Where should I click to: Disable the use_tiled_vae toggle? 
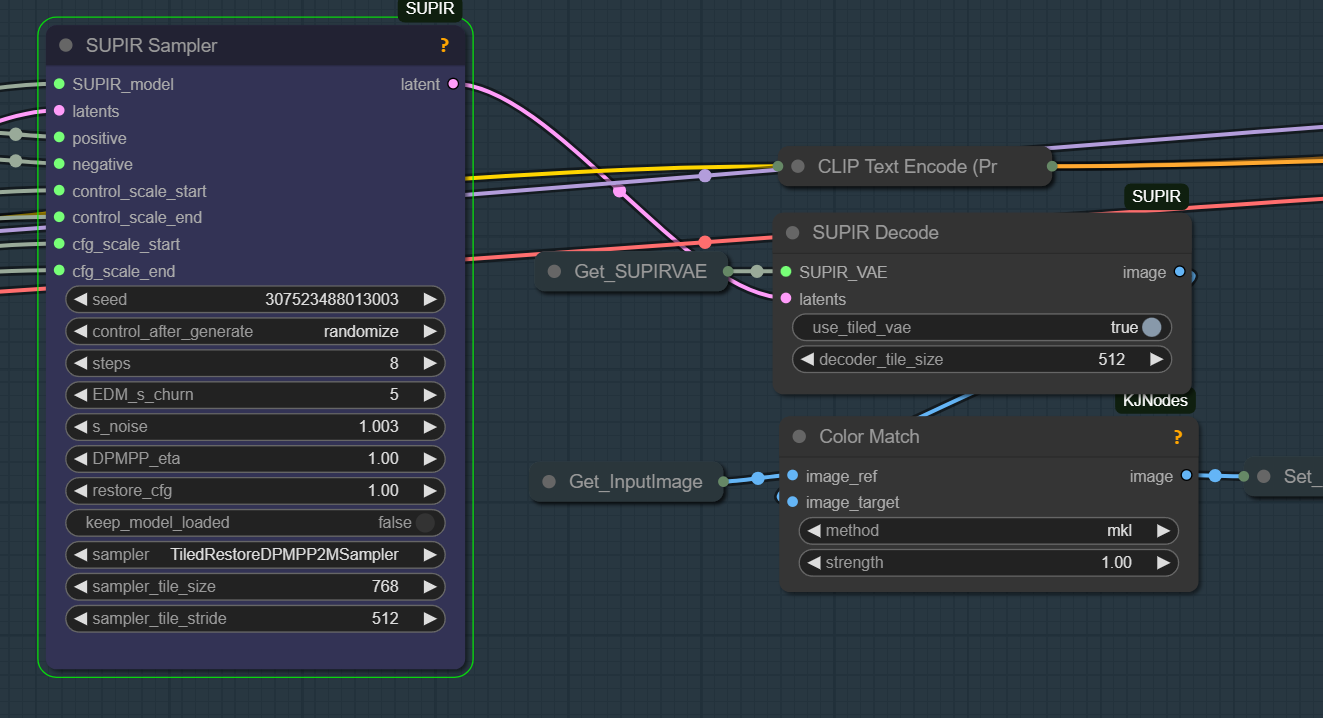[x=1150, y=327]
